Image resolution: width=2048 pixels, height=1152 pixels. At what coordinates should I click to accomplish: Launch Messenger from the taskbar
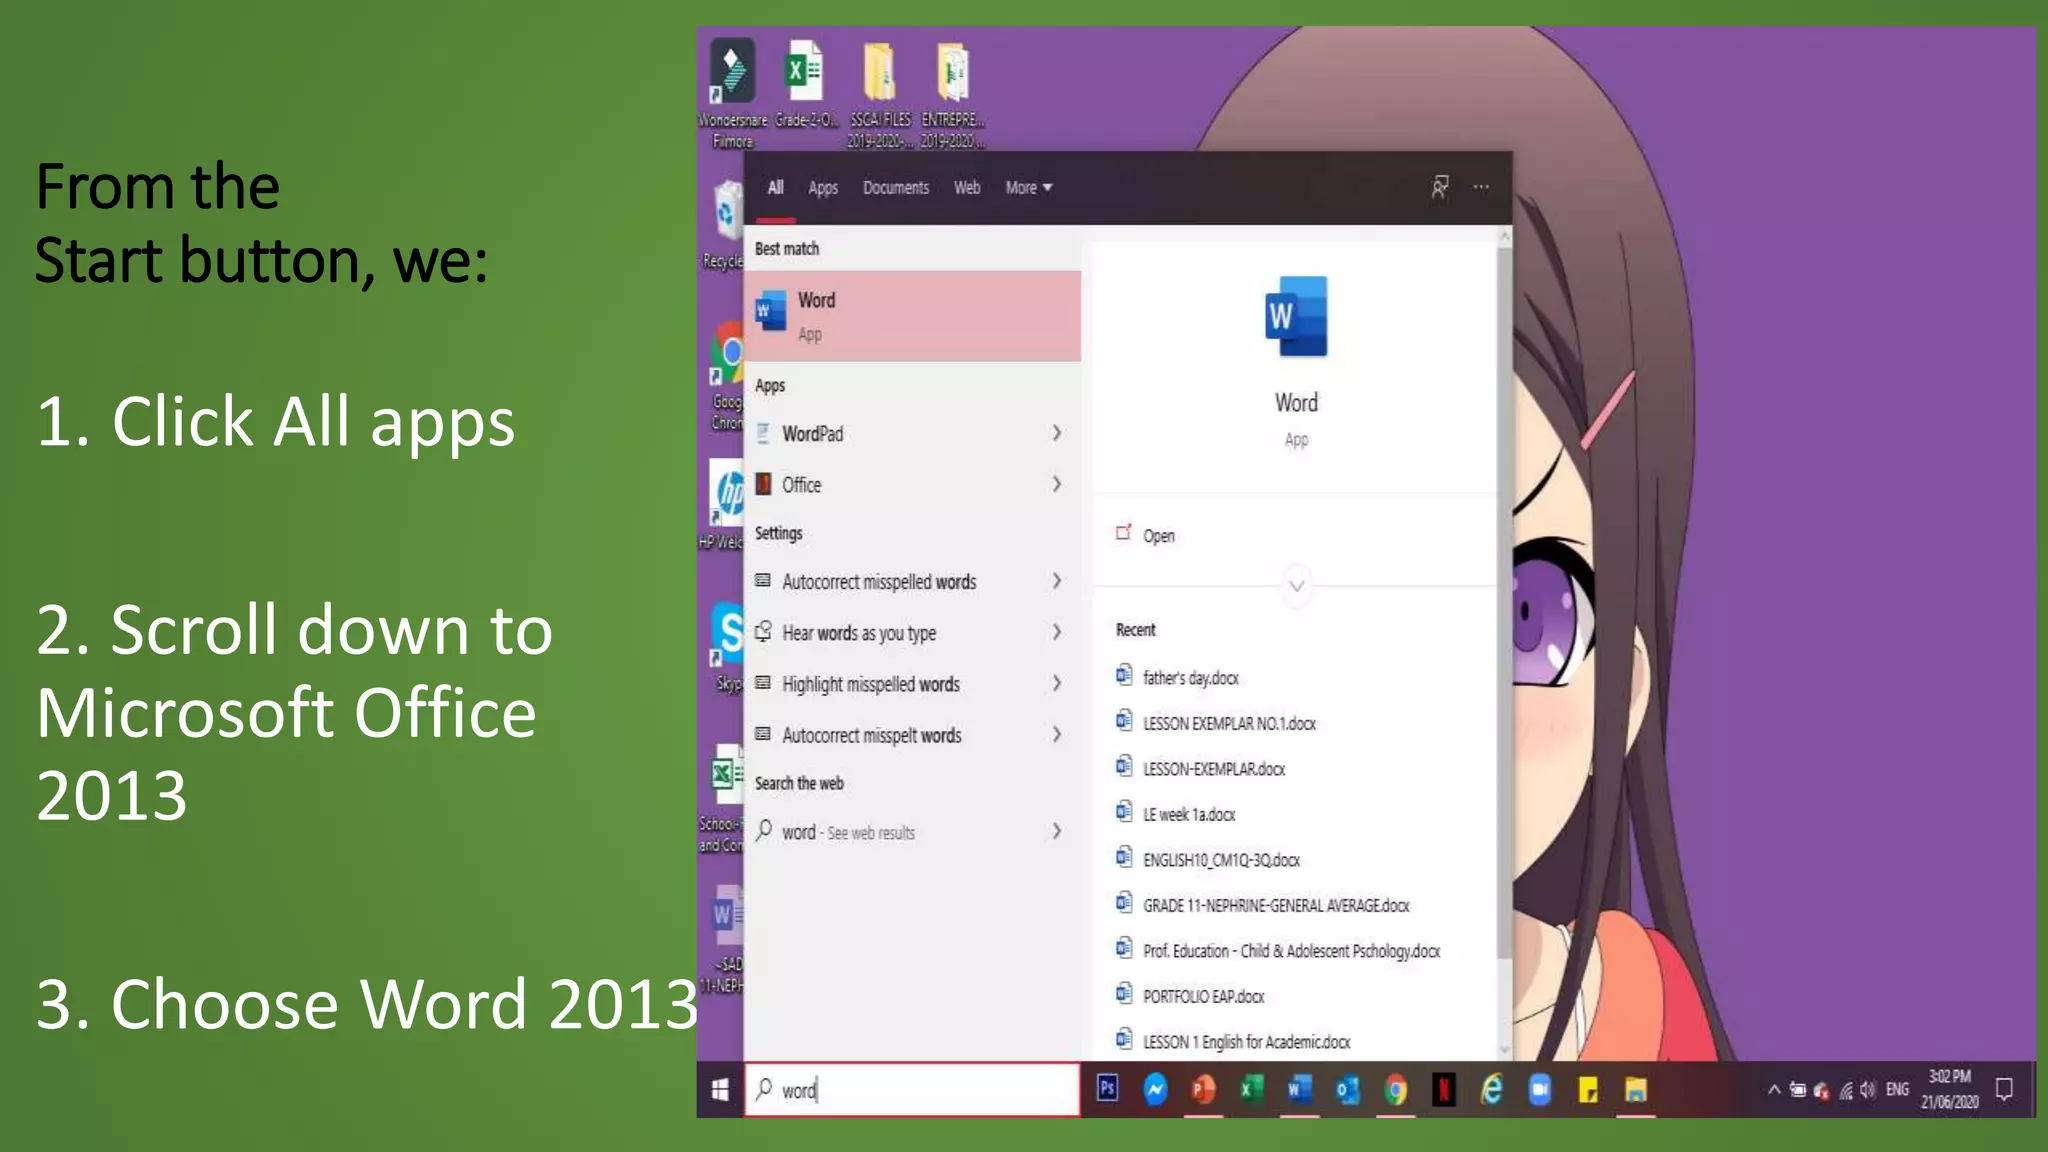(1155, 1089)
